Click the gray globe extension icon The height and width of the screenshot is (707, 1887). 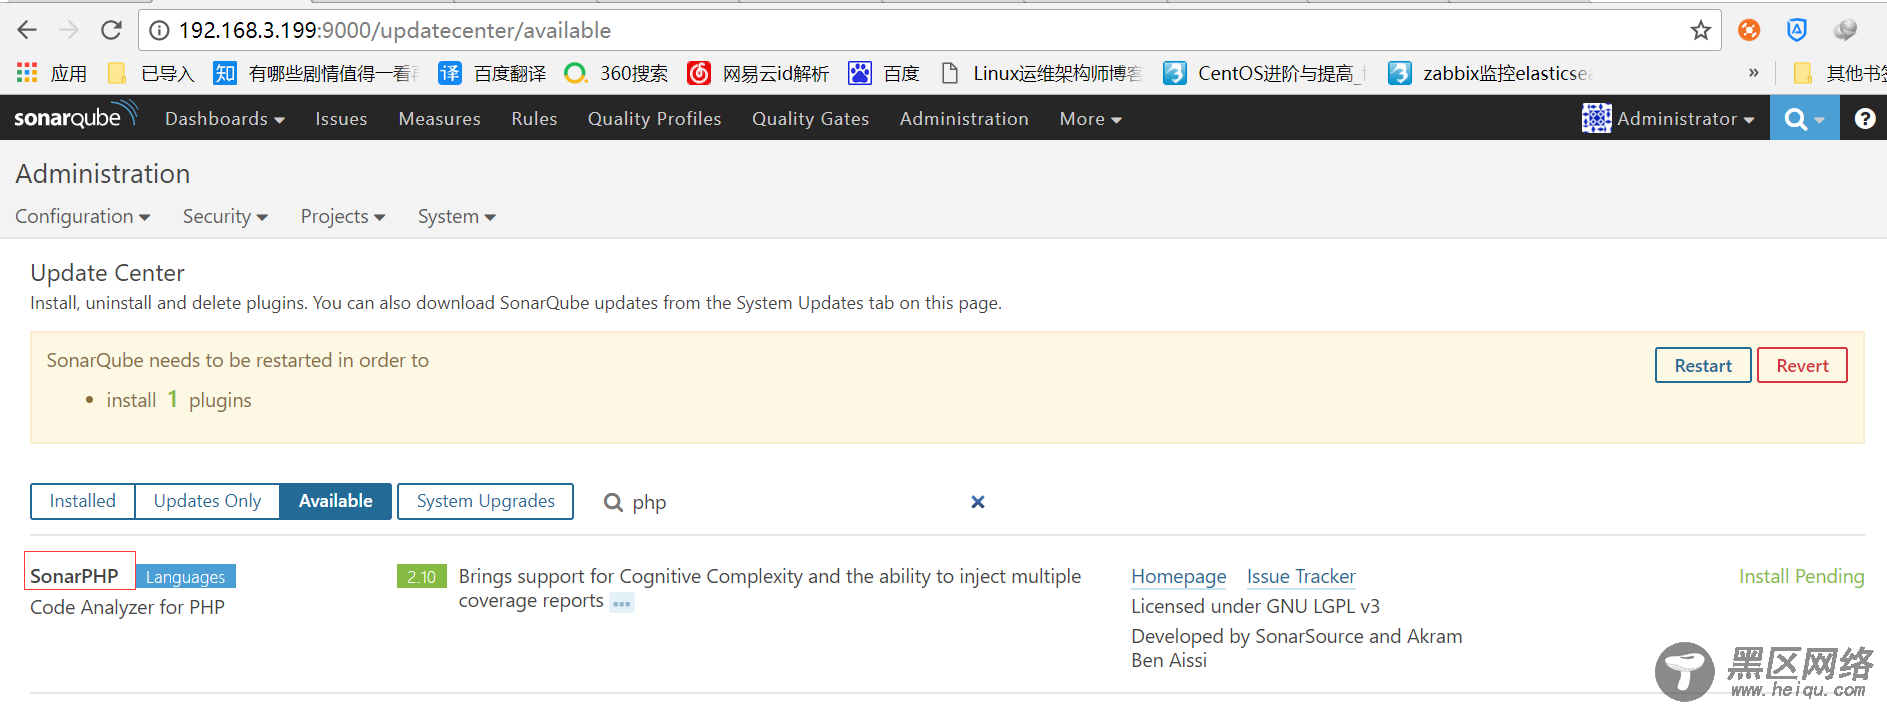(1845, 30)
